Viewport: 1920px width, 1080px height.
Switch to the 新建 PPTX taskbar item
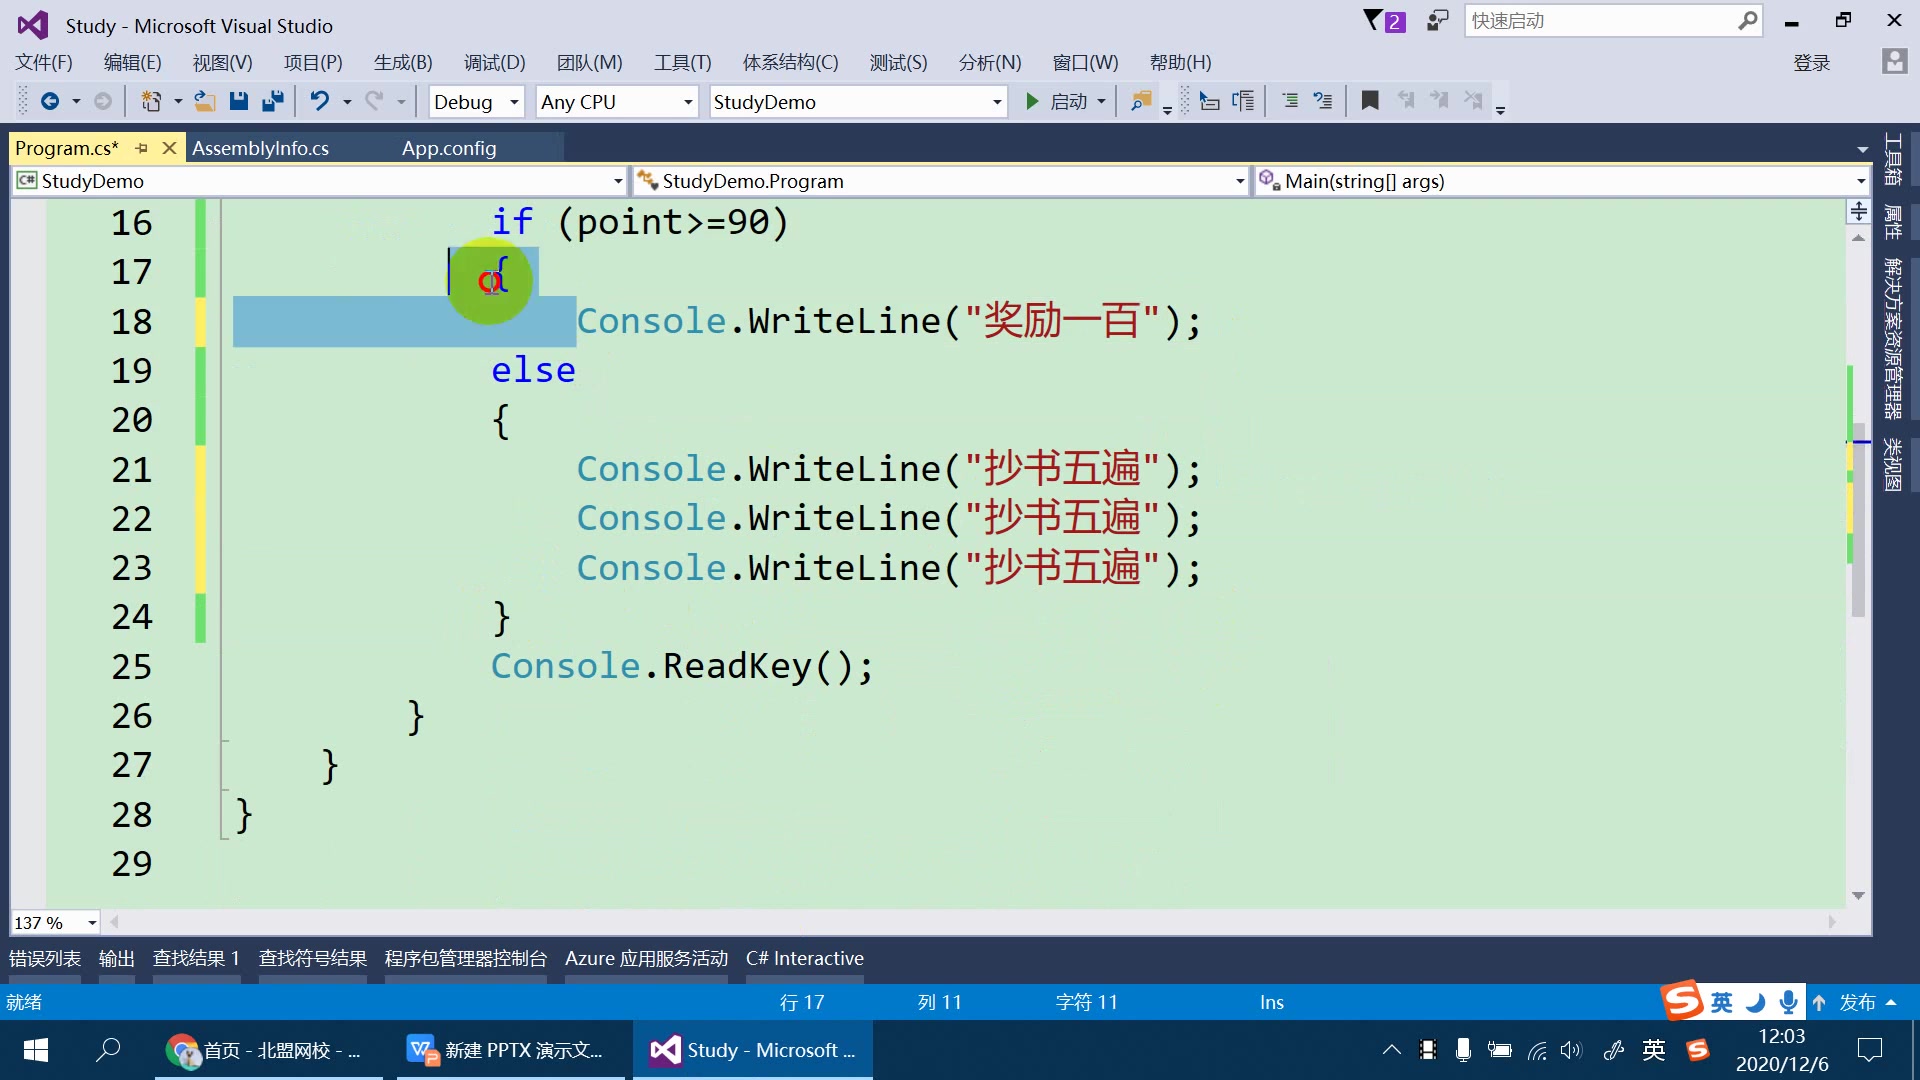point(511,1050)
